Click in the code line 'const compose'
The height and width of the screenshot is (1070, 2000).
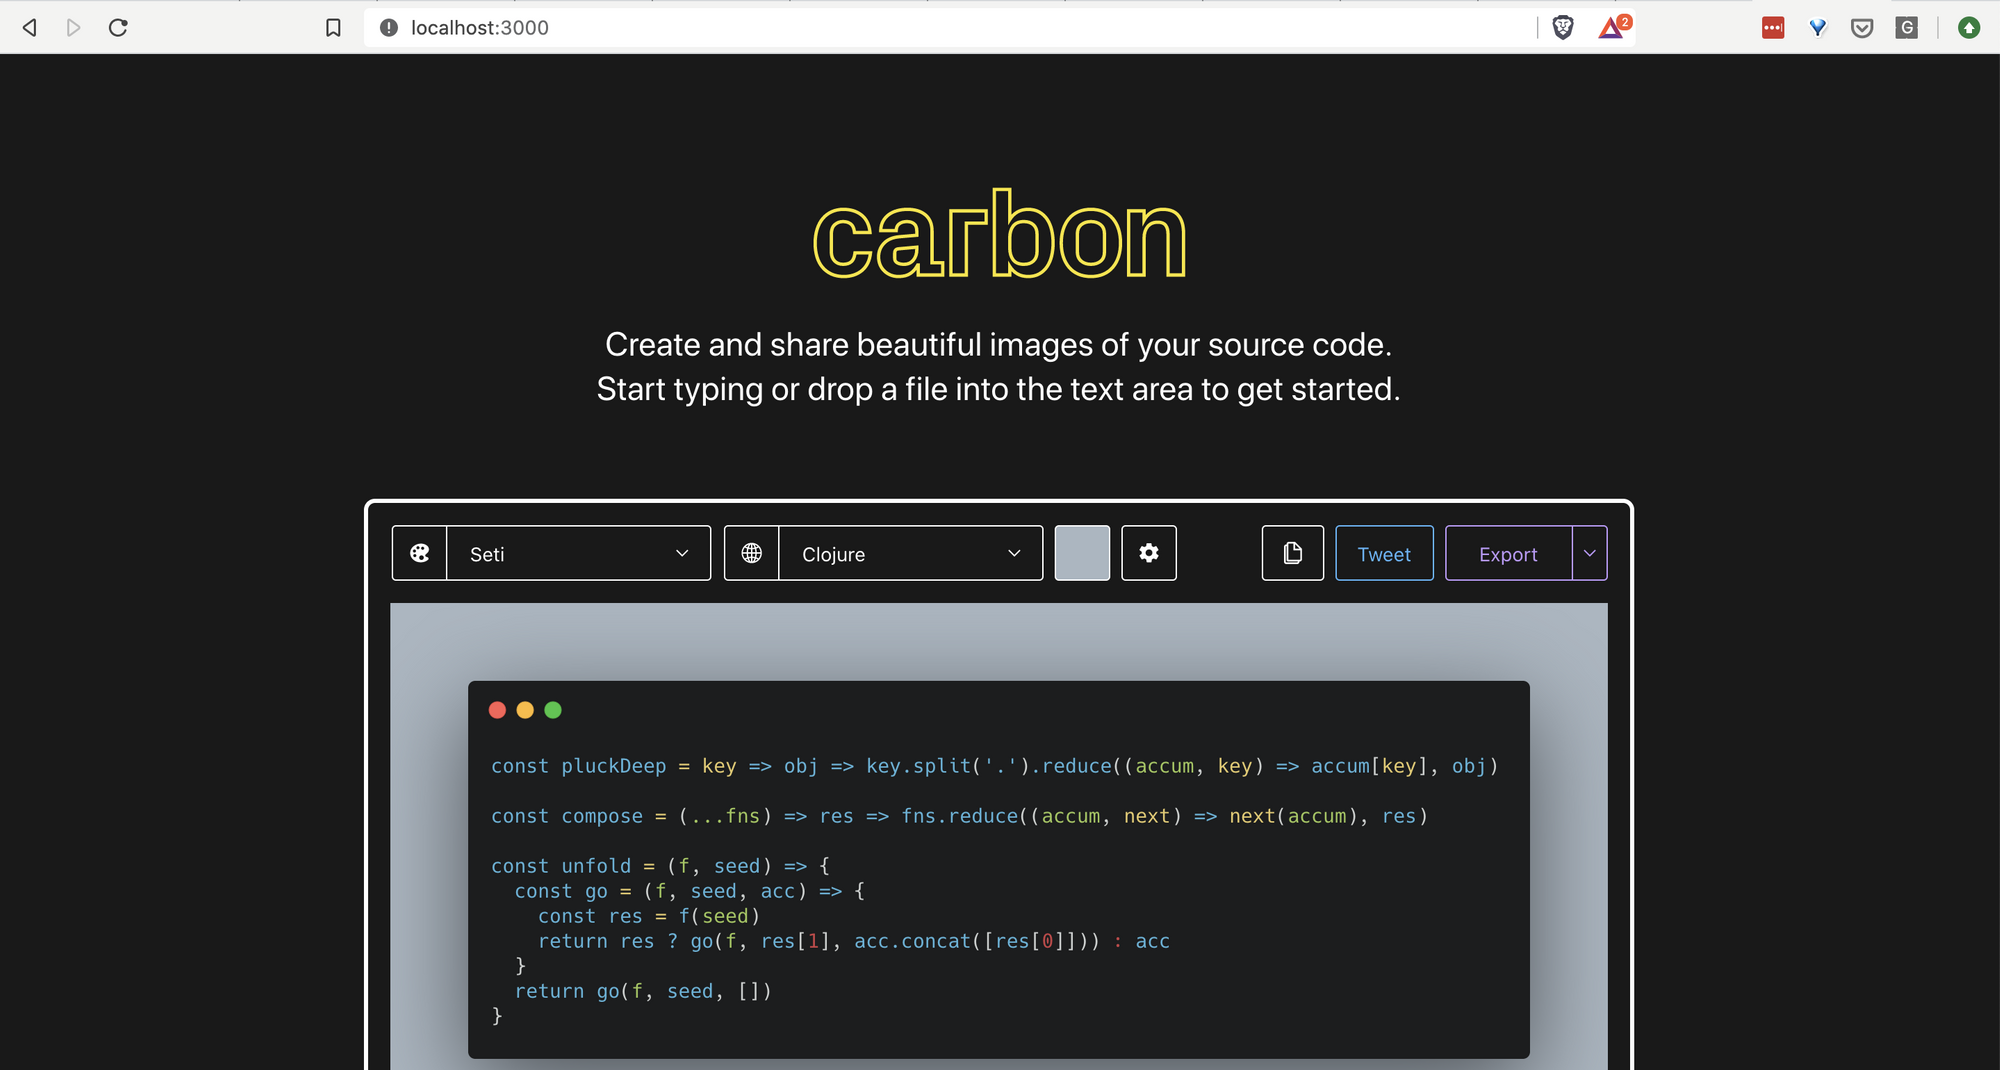tap(960, 816)
